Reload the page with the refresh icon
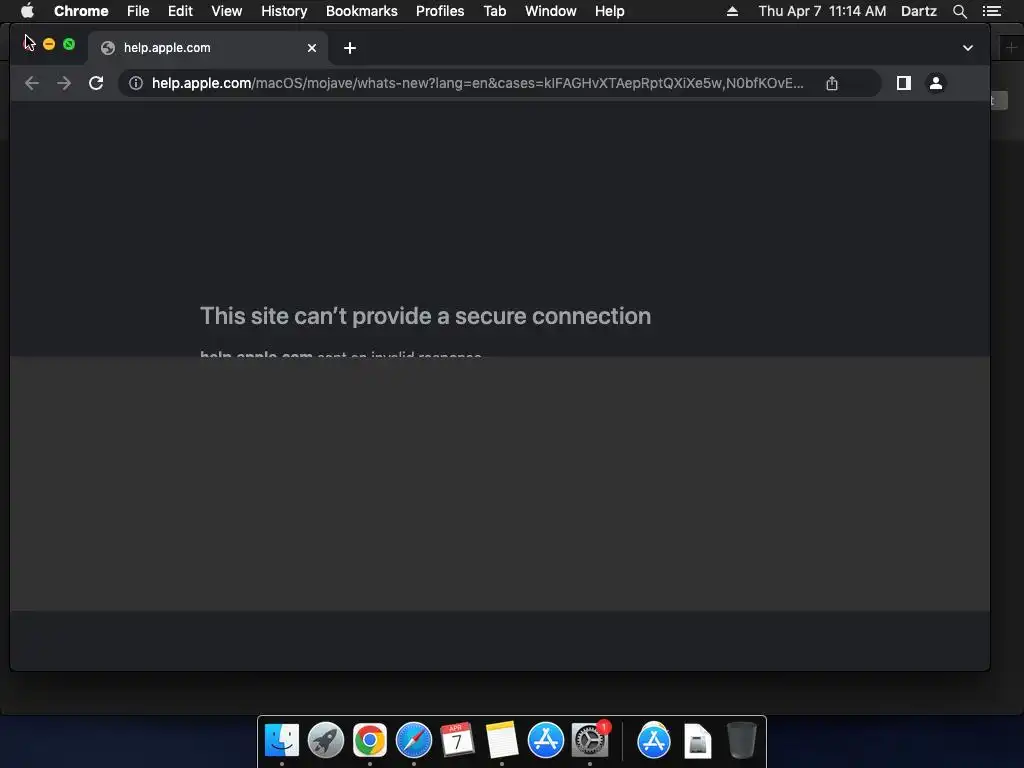The image size is (1024, 768). (96, 83)
